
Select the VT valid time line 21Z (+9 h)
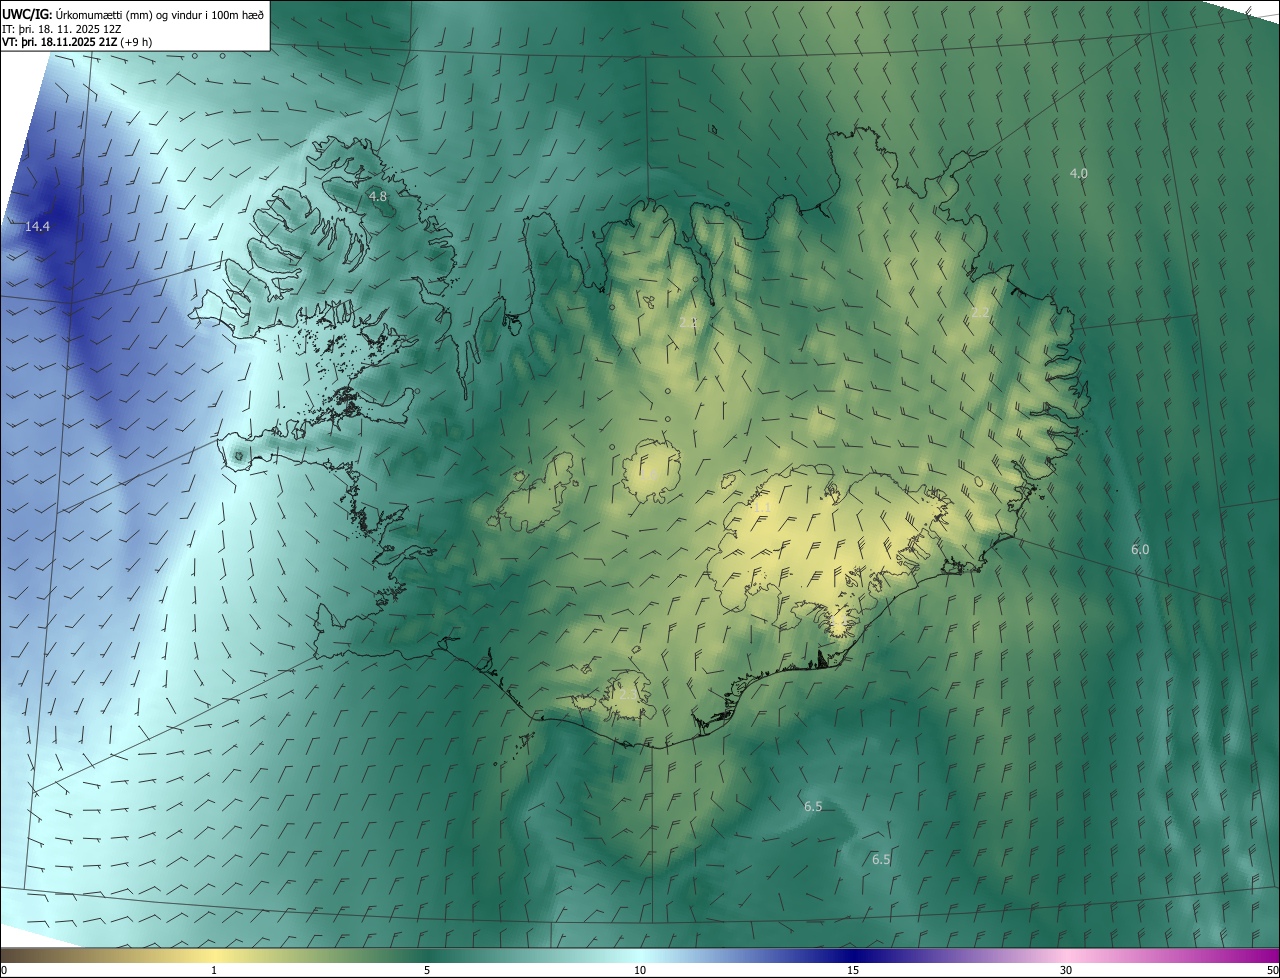pos(77,42)
